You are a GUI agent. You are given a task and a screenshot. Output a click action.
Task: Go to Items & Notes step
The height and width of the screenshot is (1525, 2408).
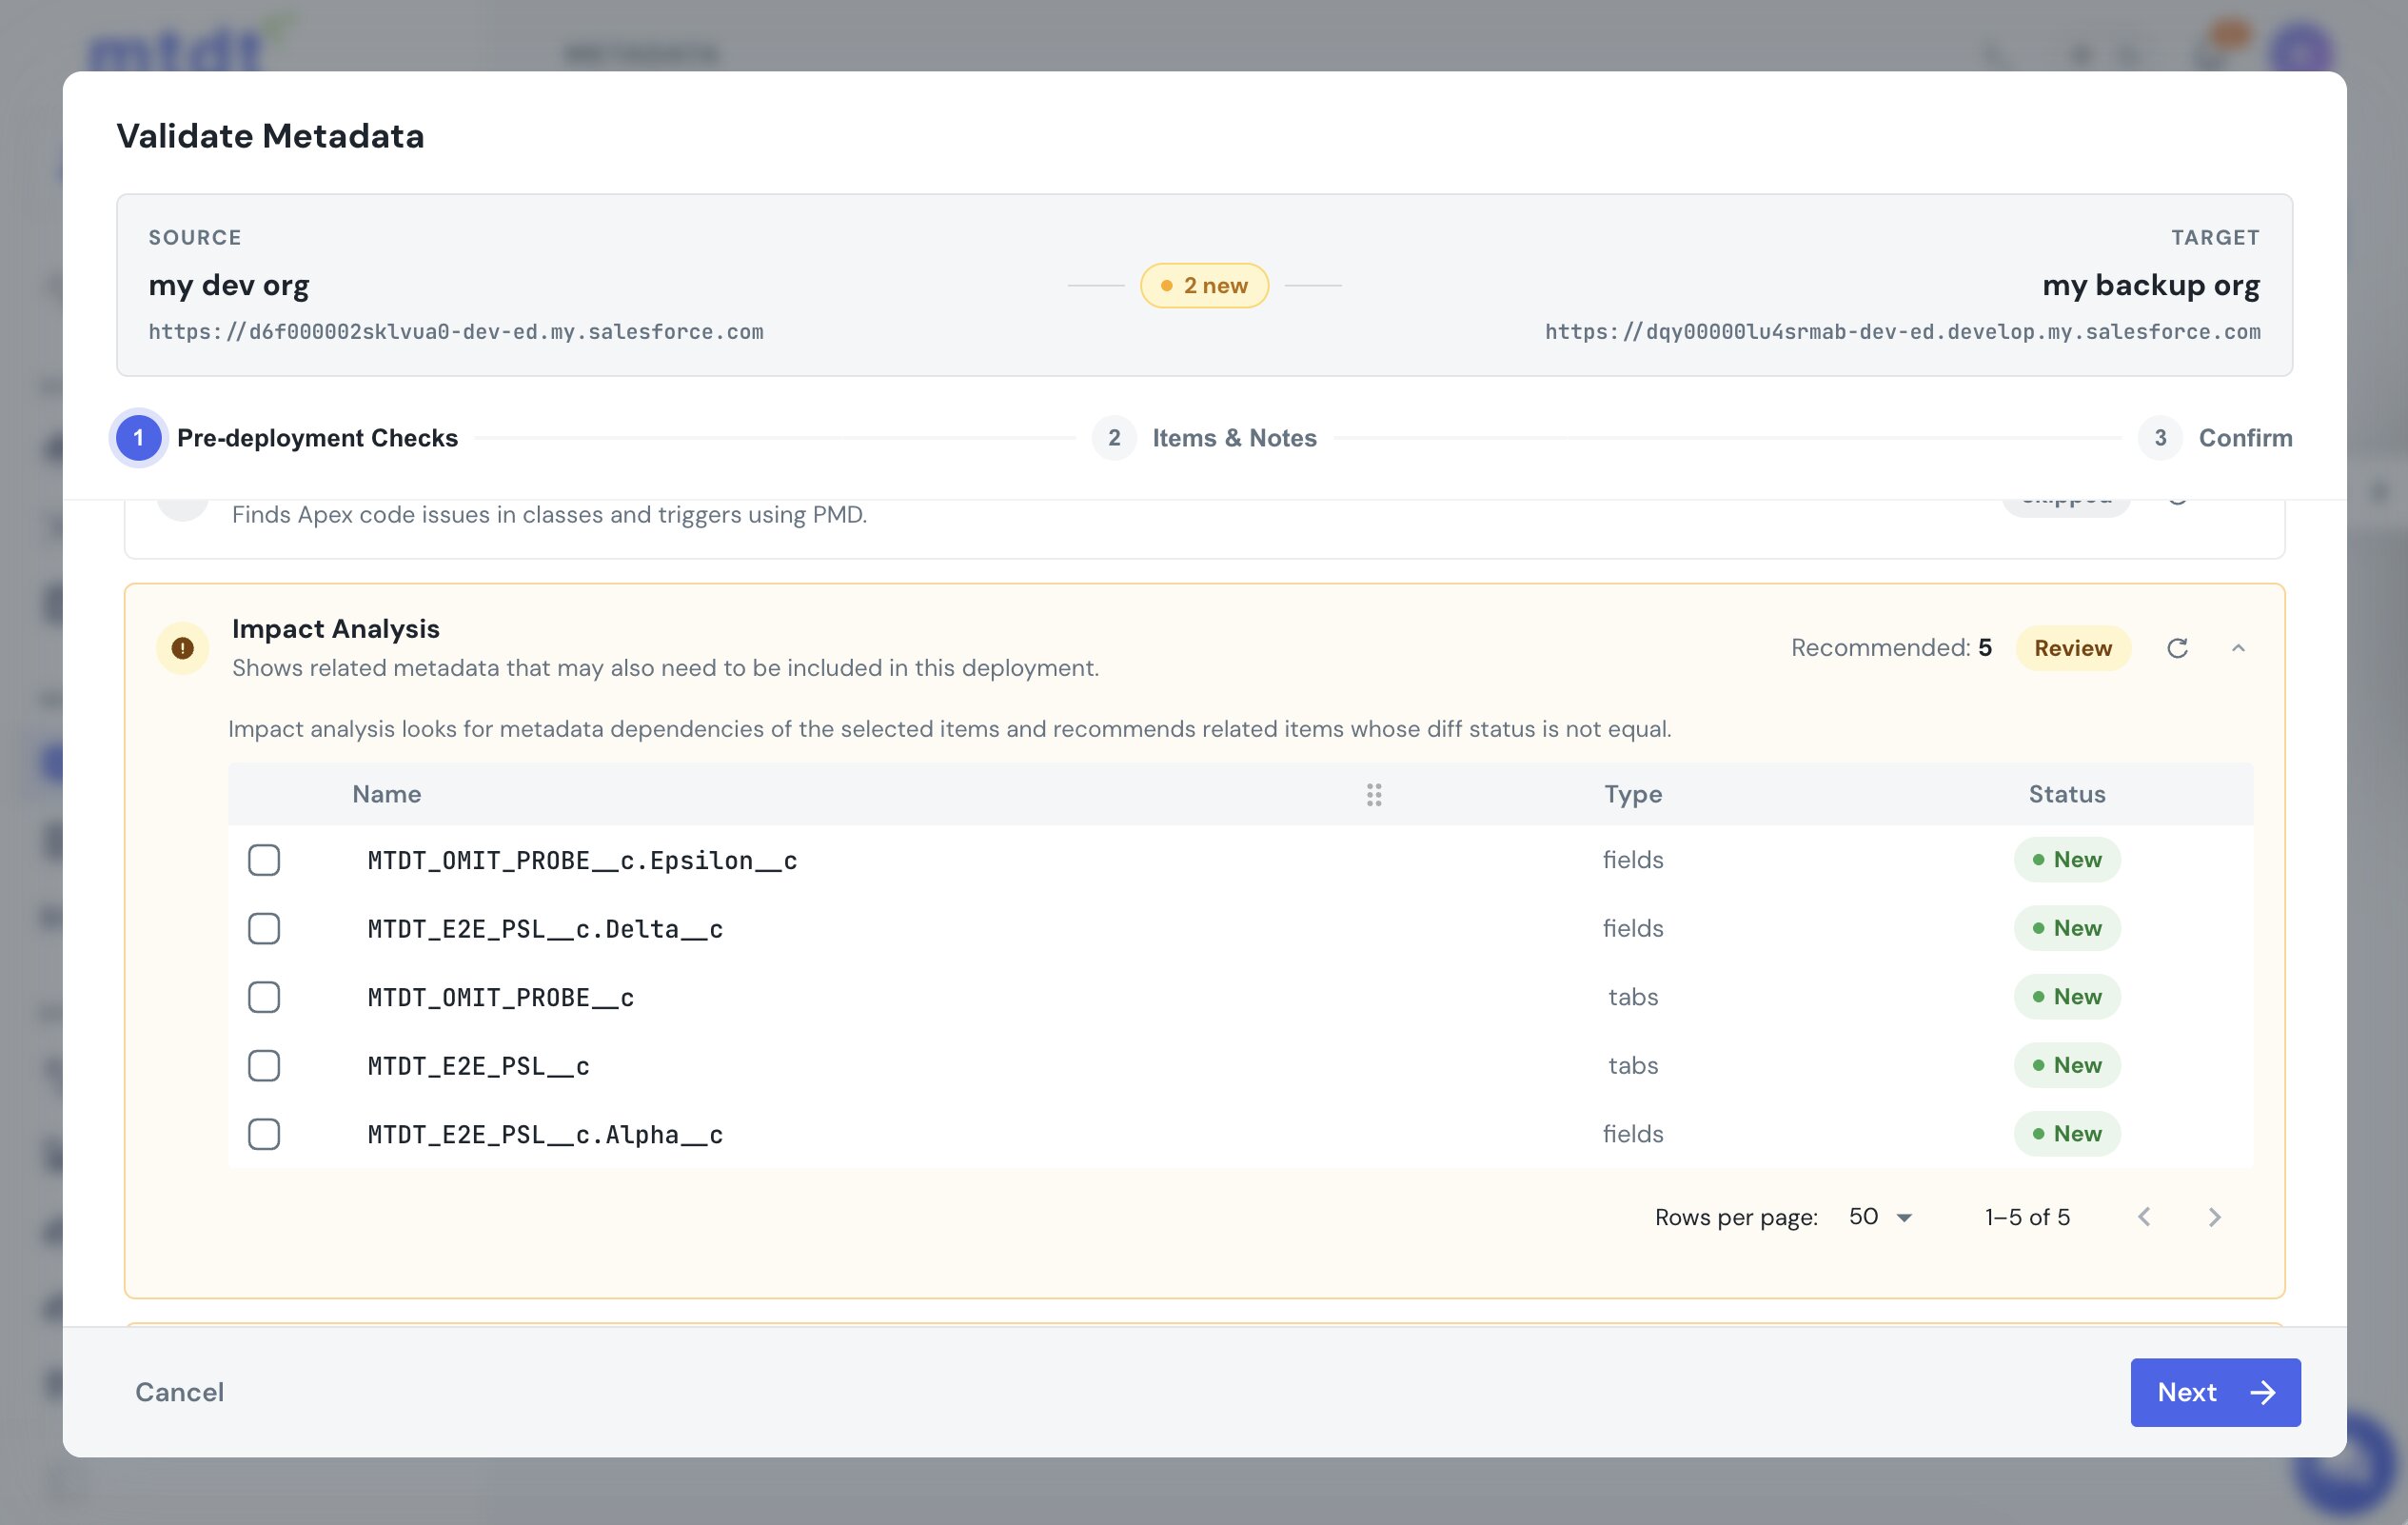coord(1205,438)
